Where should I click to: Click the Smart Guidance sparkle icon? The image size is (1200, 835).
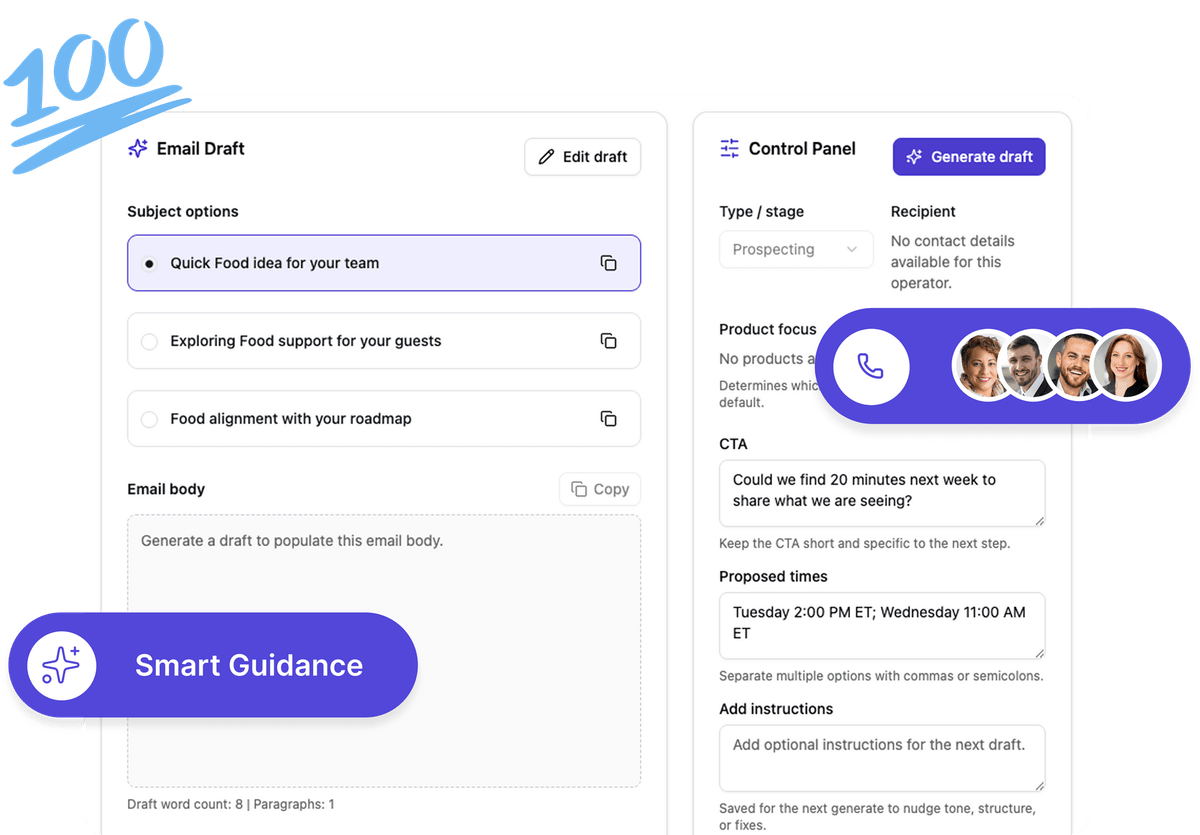(62, 665)
